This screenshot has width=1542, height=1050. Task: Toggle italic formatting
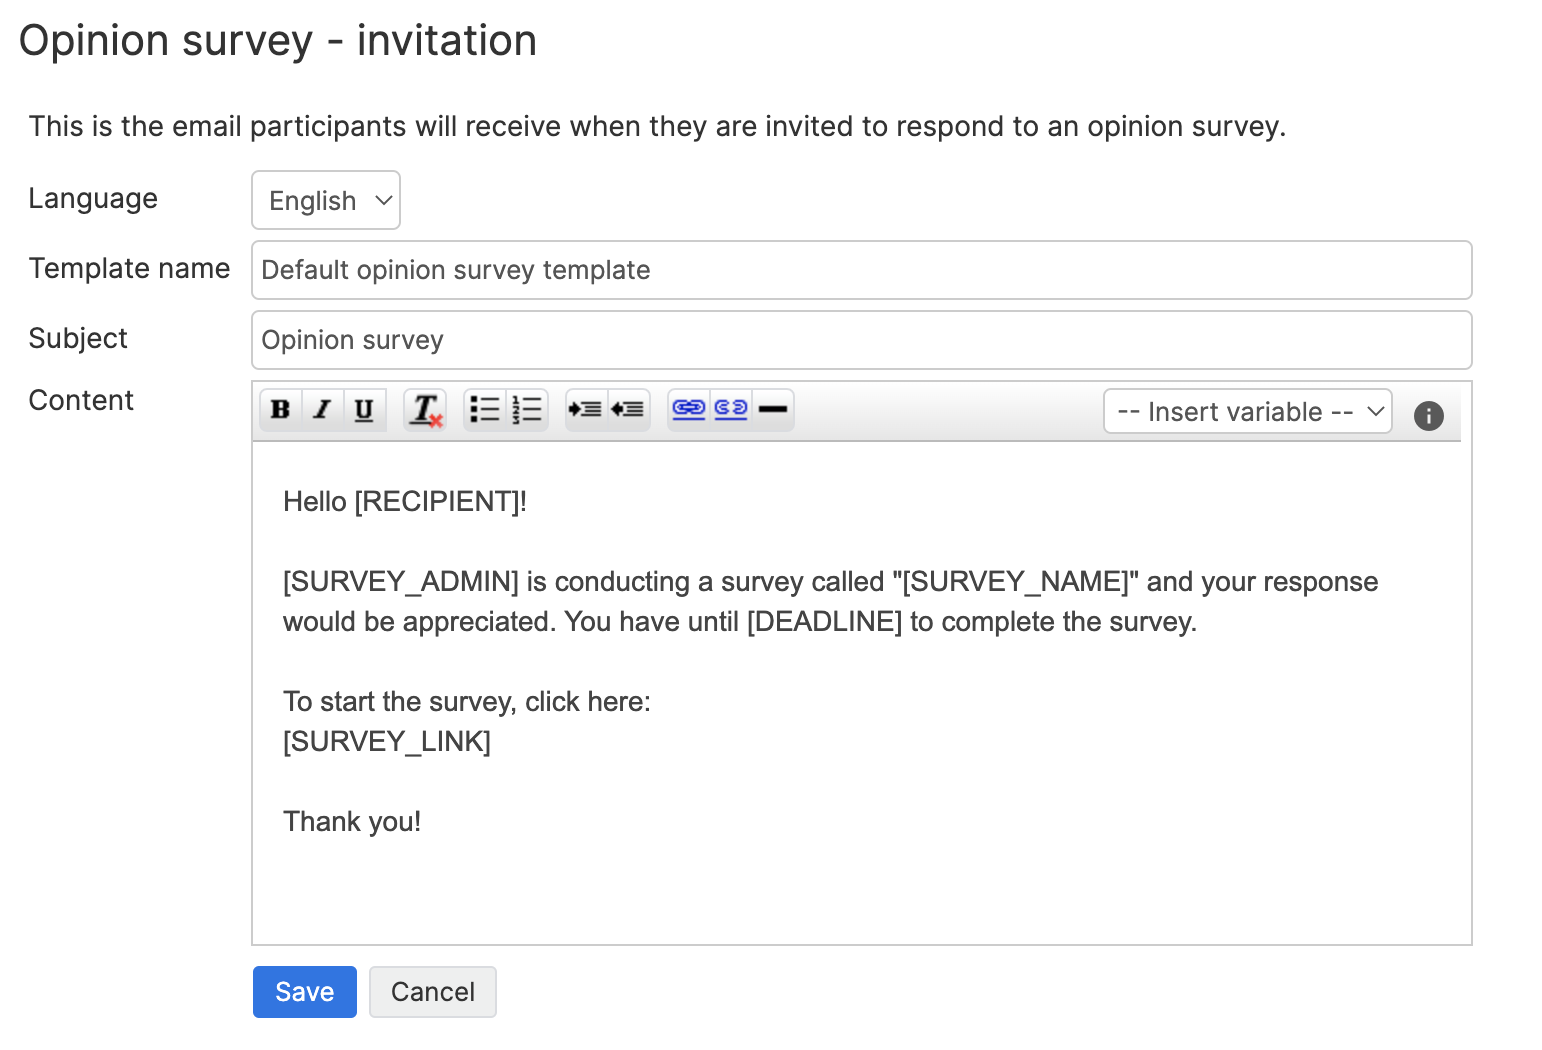[x=322, y=409]
